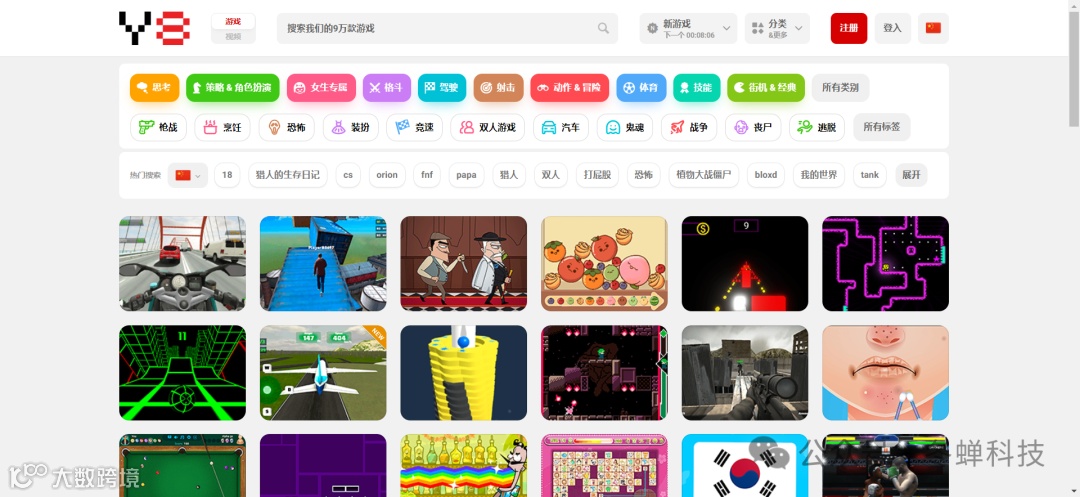
Task: Click the bloxd hot search tag
Action: (x=766, y=176)
